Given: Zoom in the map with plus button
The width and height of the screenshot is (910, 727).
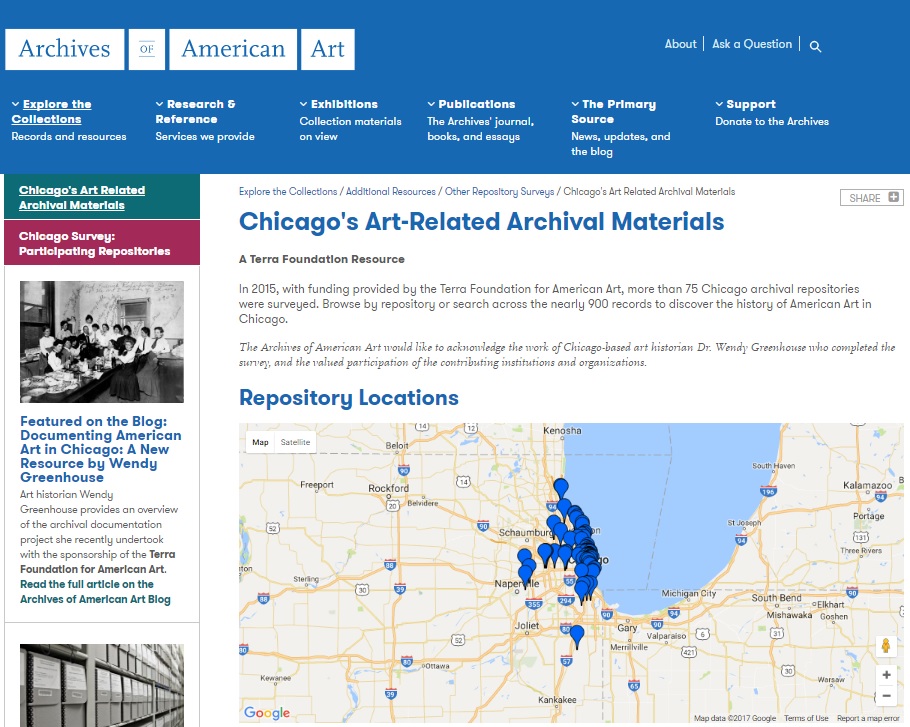Looking at the screenshot, I should [x=886, y=675].
